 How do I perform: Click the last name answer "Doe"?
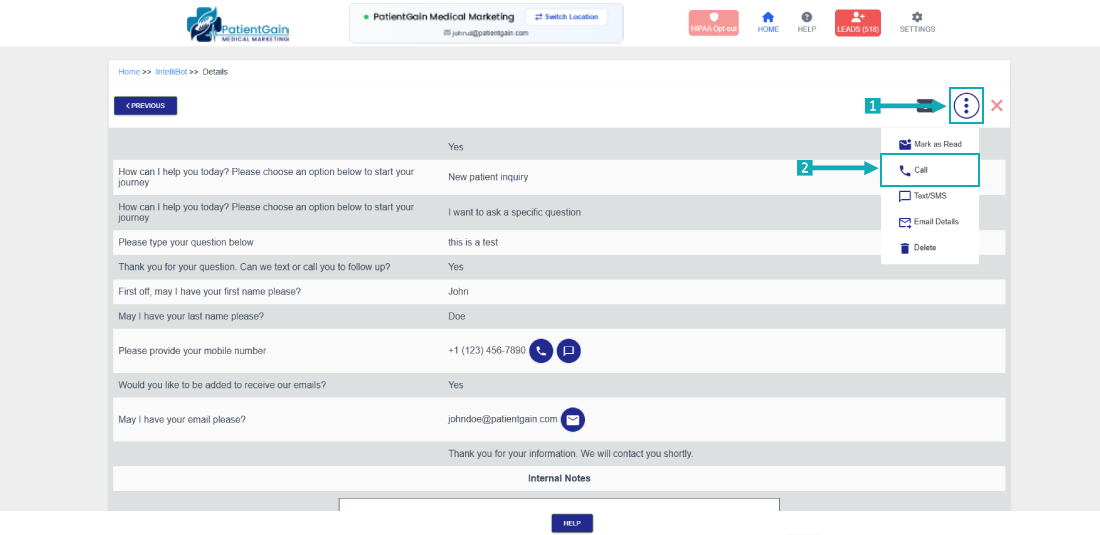point(457,316)
